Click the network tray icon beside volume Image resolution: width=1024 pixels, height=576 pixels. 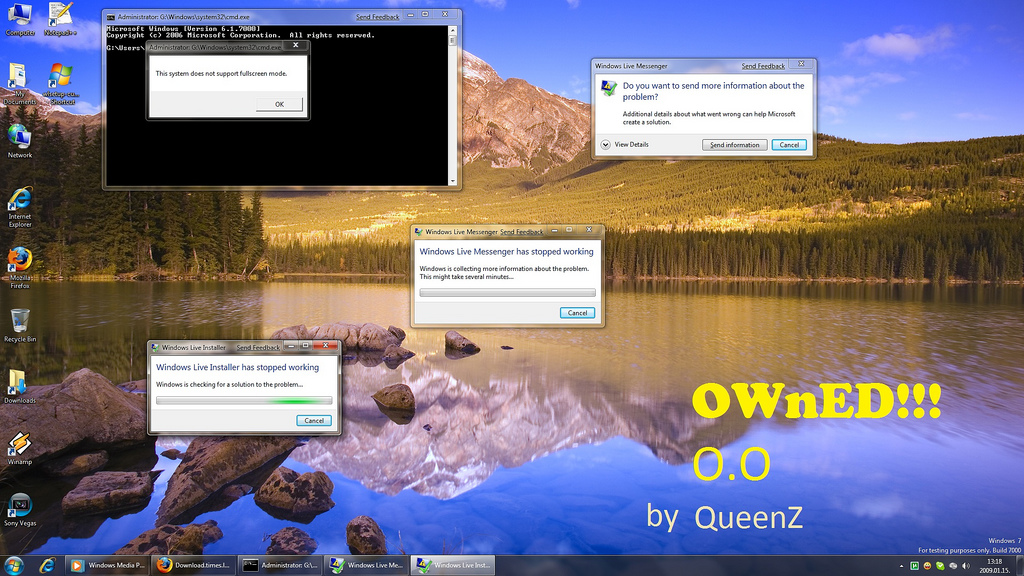(x=953, y=566)
